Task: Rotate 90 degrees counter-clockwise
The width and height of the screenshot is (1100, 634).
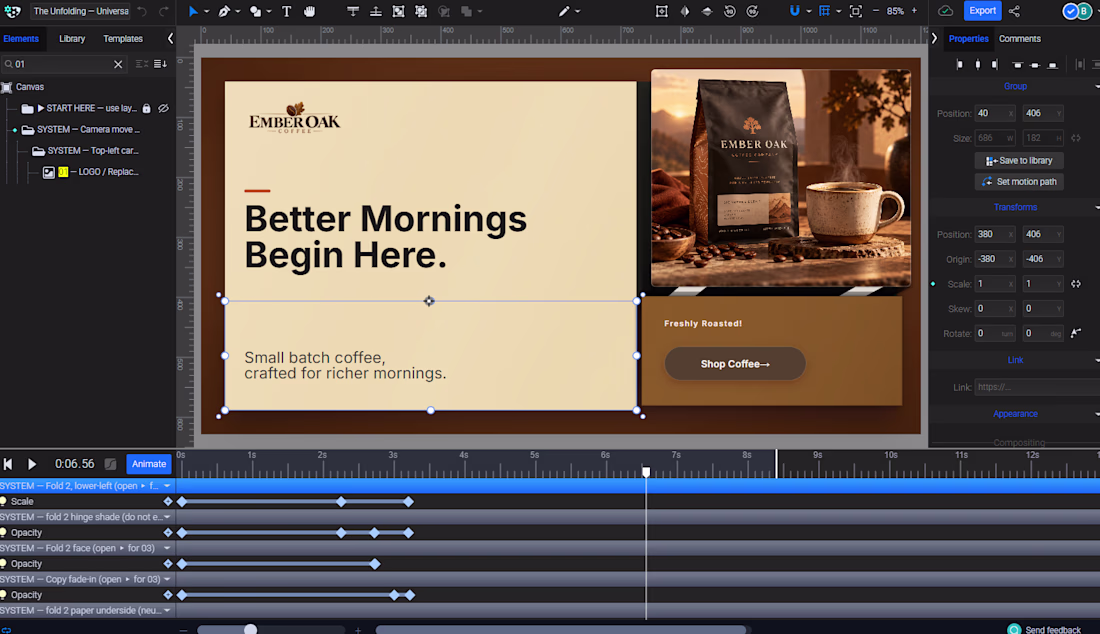Action: coord(730,11)
